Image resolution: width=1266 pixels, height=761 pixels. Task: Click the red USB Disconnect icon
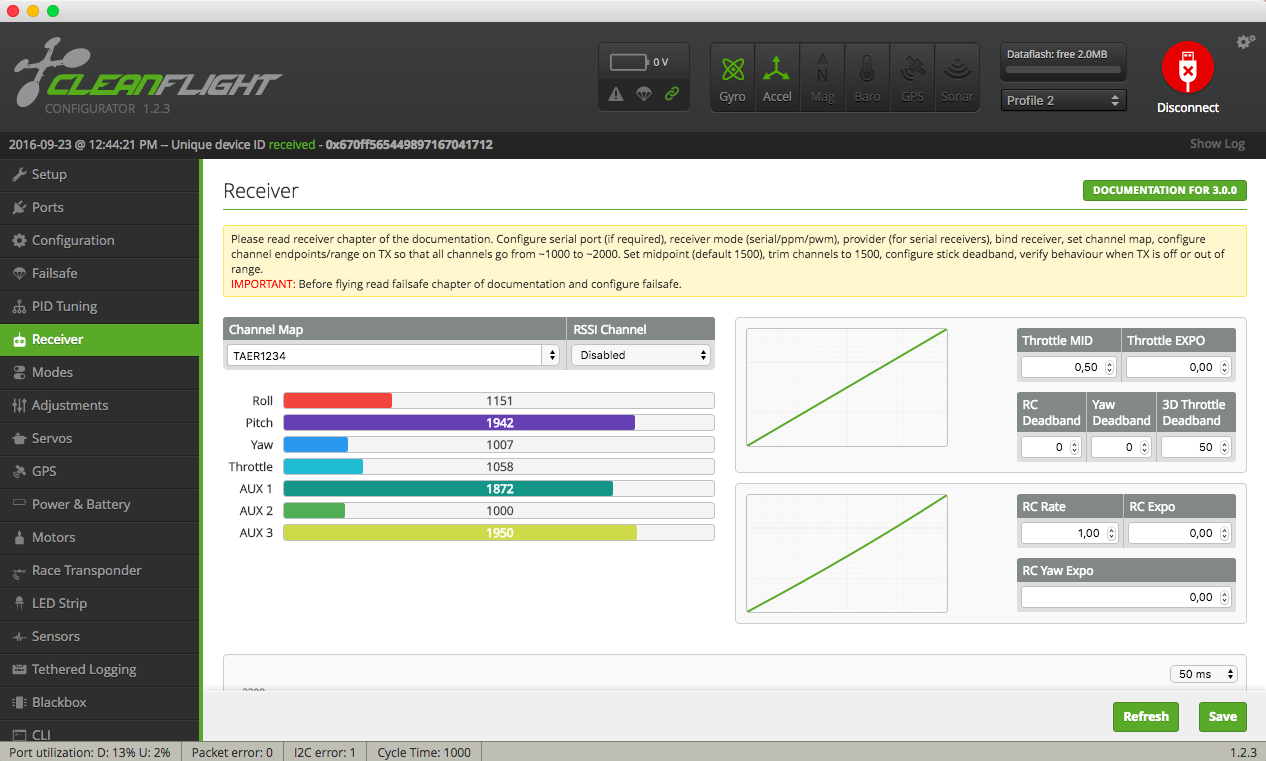click(x=1187, y=69)
